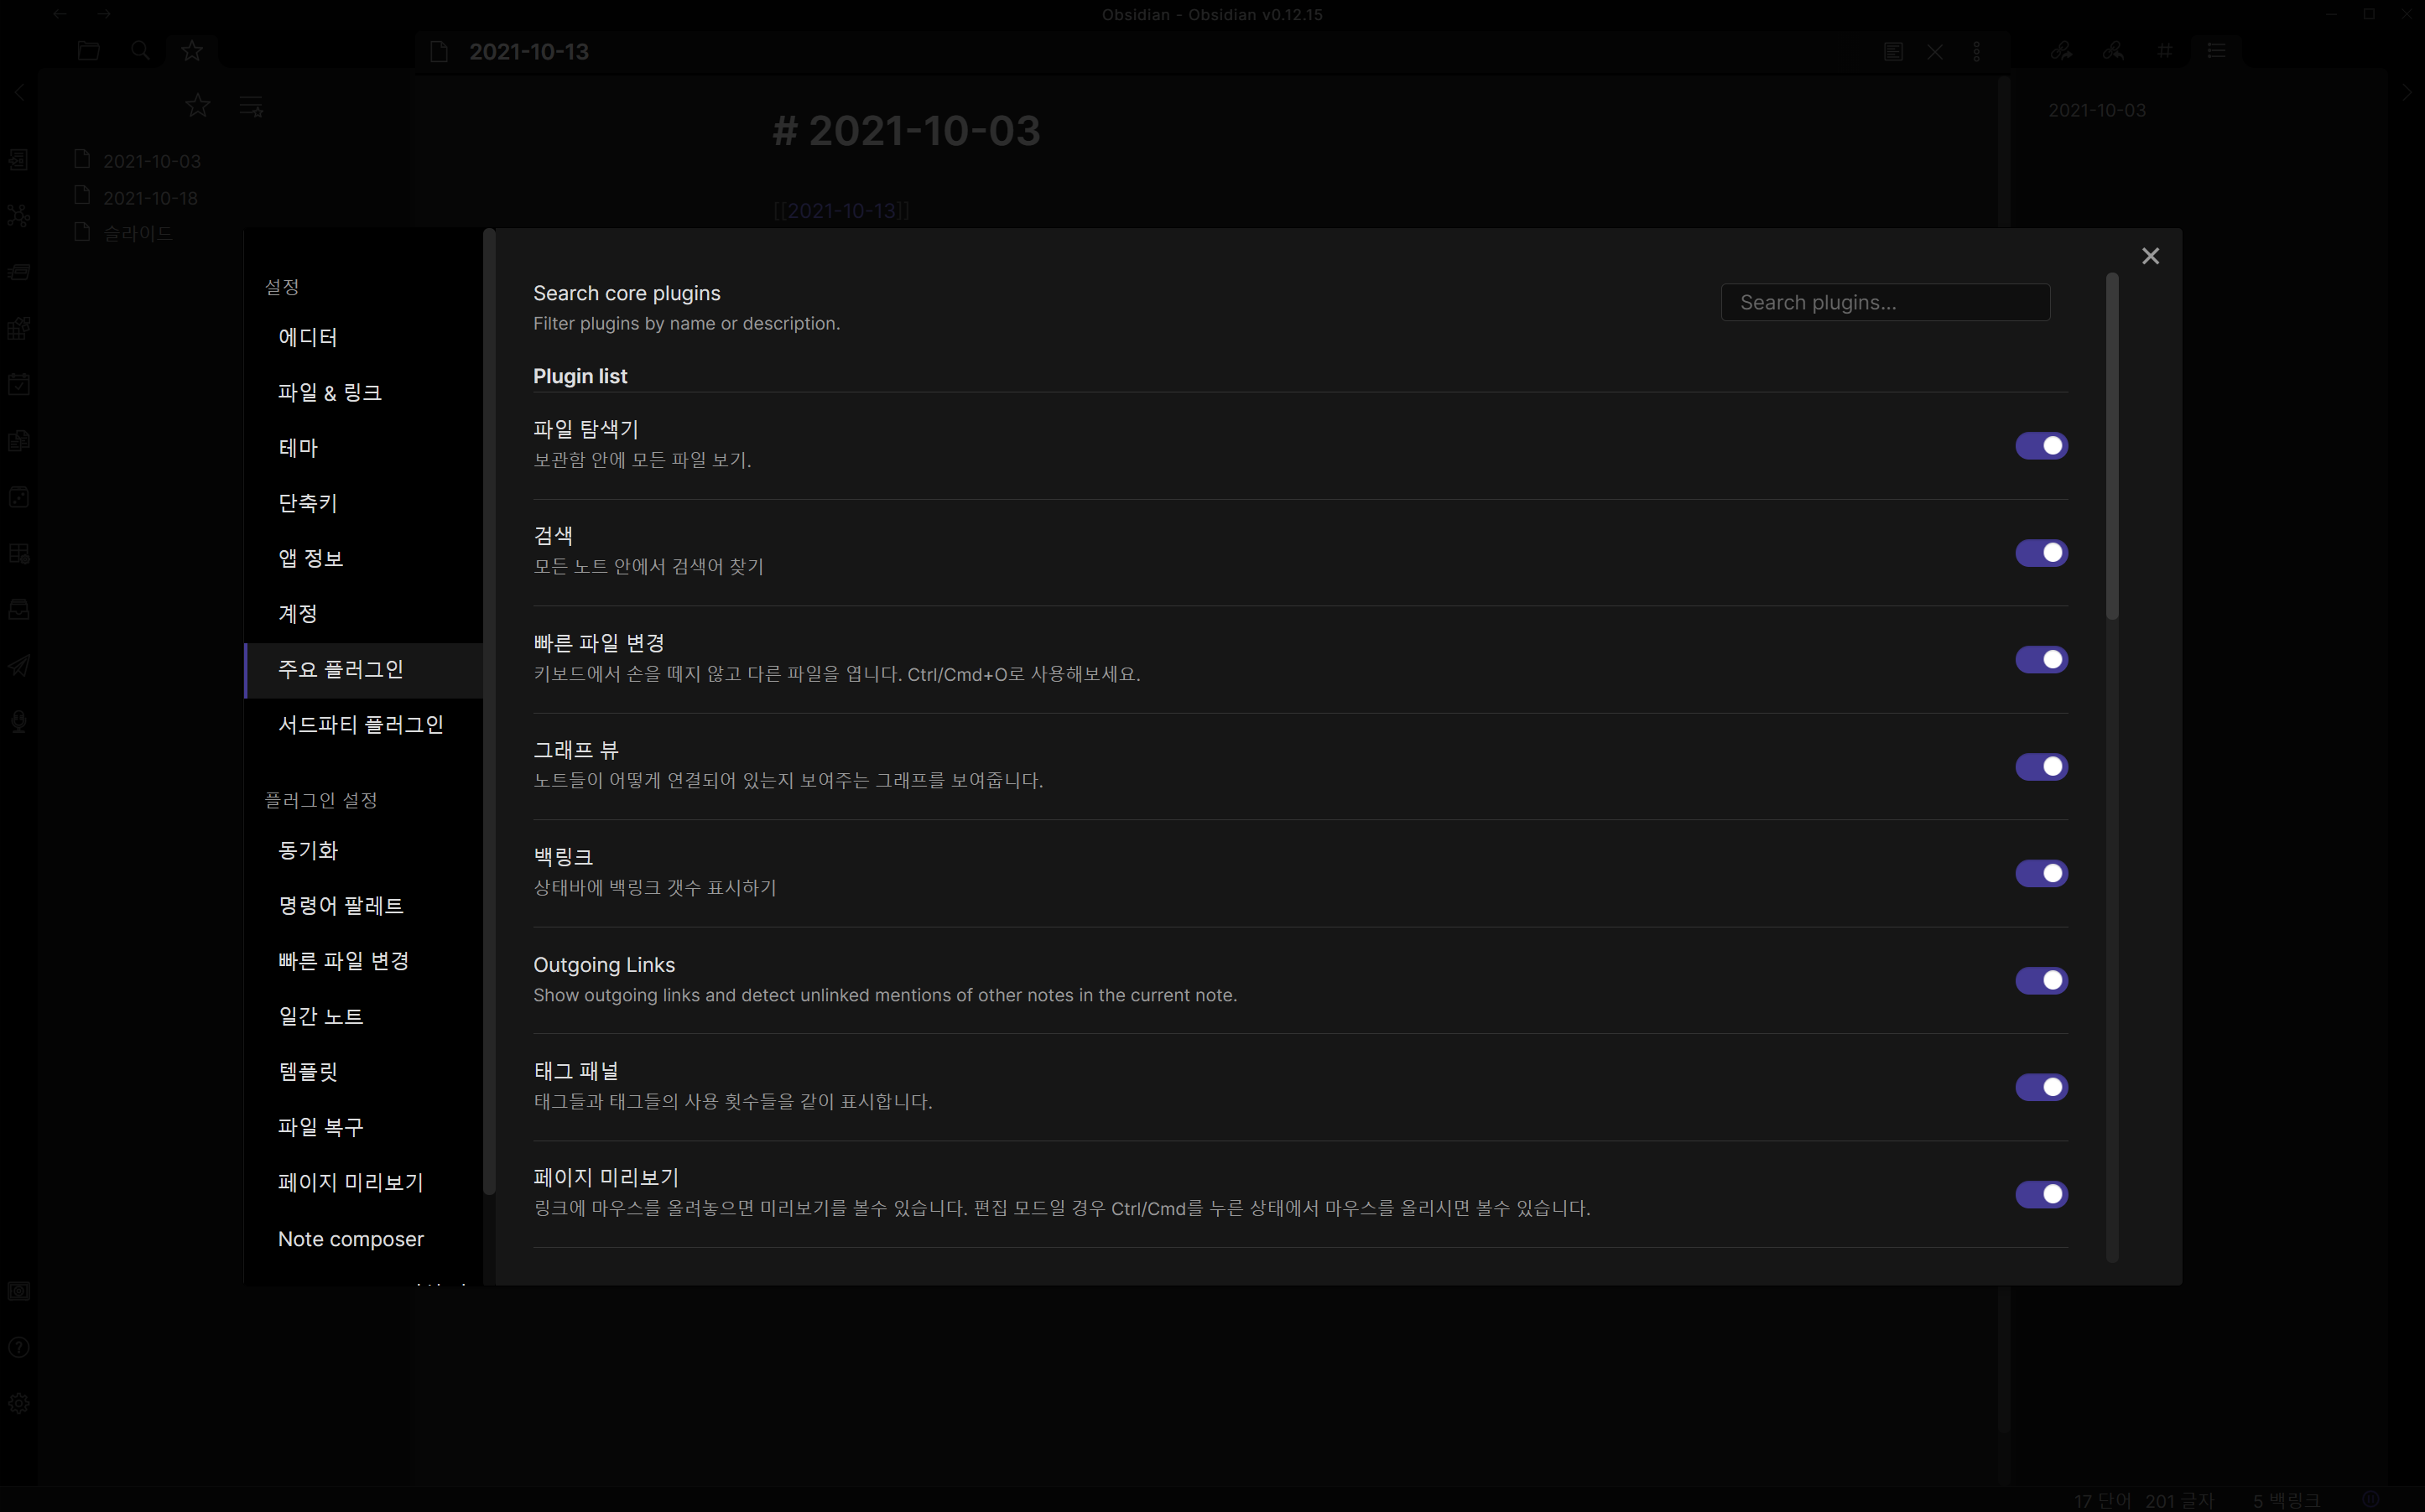Screen dimensions: 2425x1512
Task: Open the outline list icon tab
Action: [2216, 51]
